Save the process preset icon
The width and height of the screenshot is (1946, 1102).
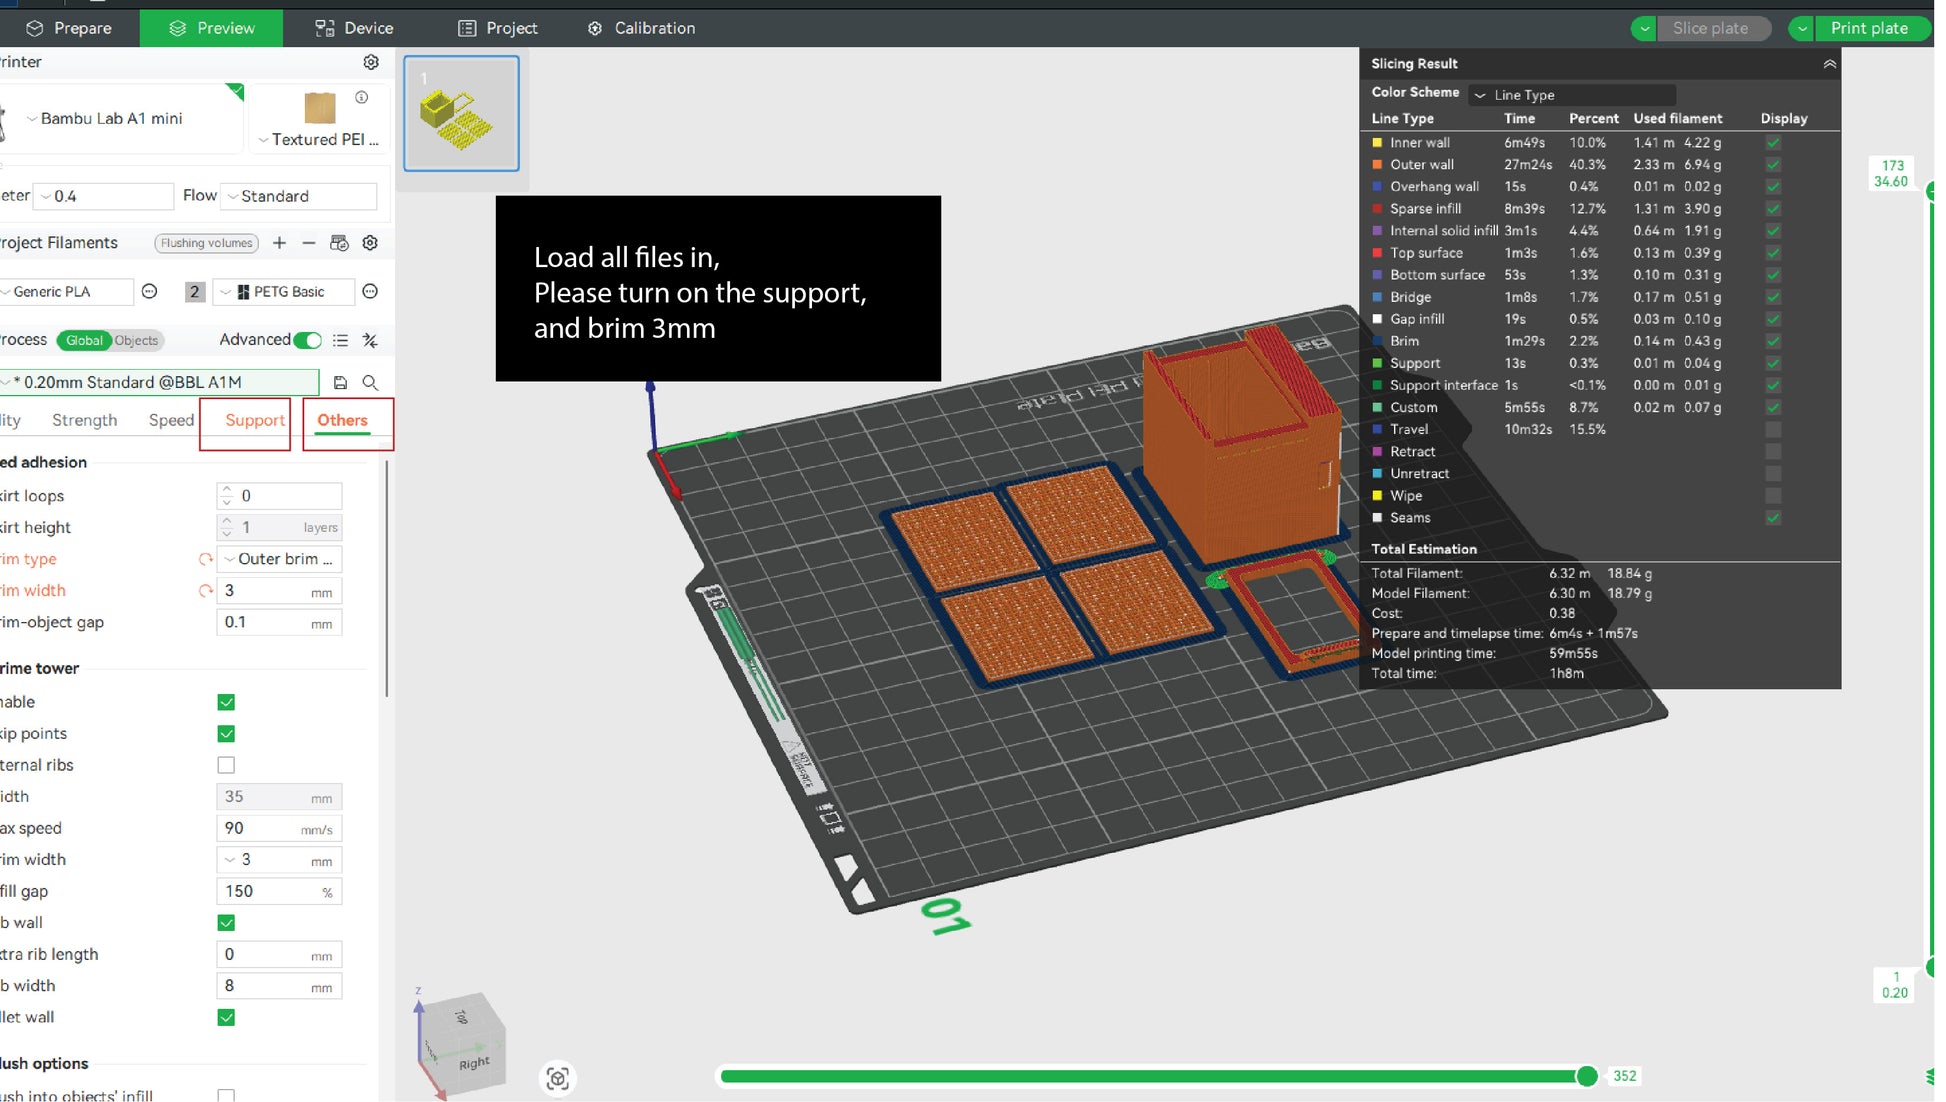pyautogui.click(x=340, y=382)
